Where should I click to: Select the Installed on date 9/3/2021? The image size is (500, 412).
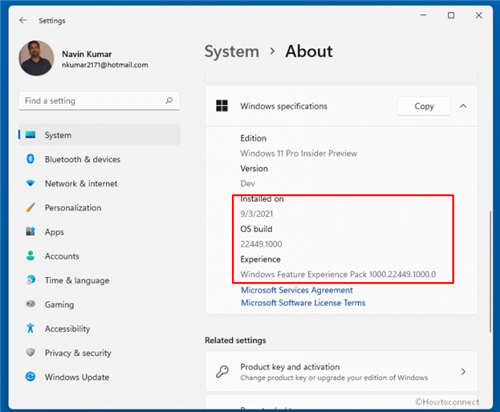tap(257, 214)
